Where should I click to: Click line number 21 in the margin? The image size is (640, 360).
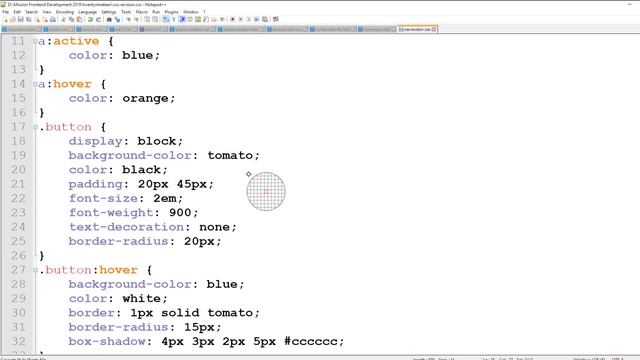18,184
